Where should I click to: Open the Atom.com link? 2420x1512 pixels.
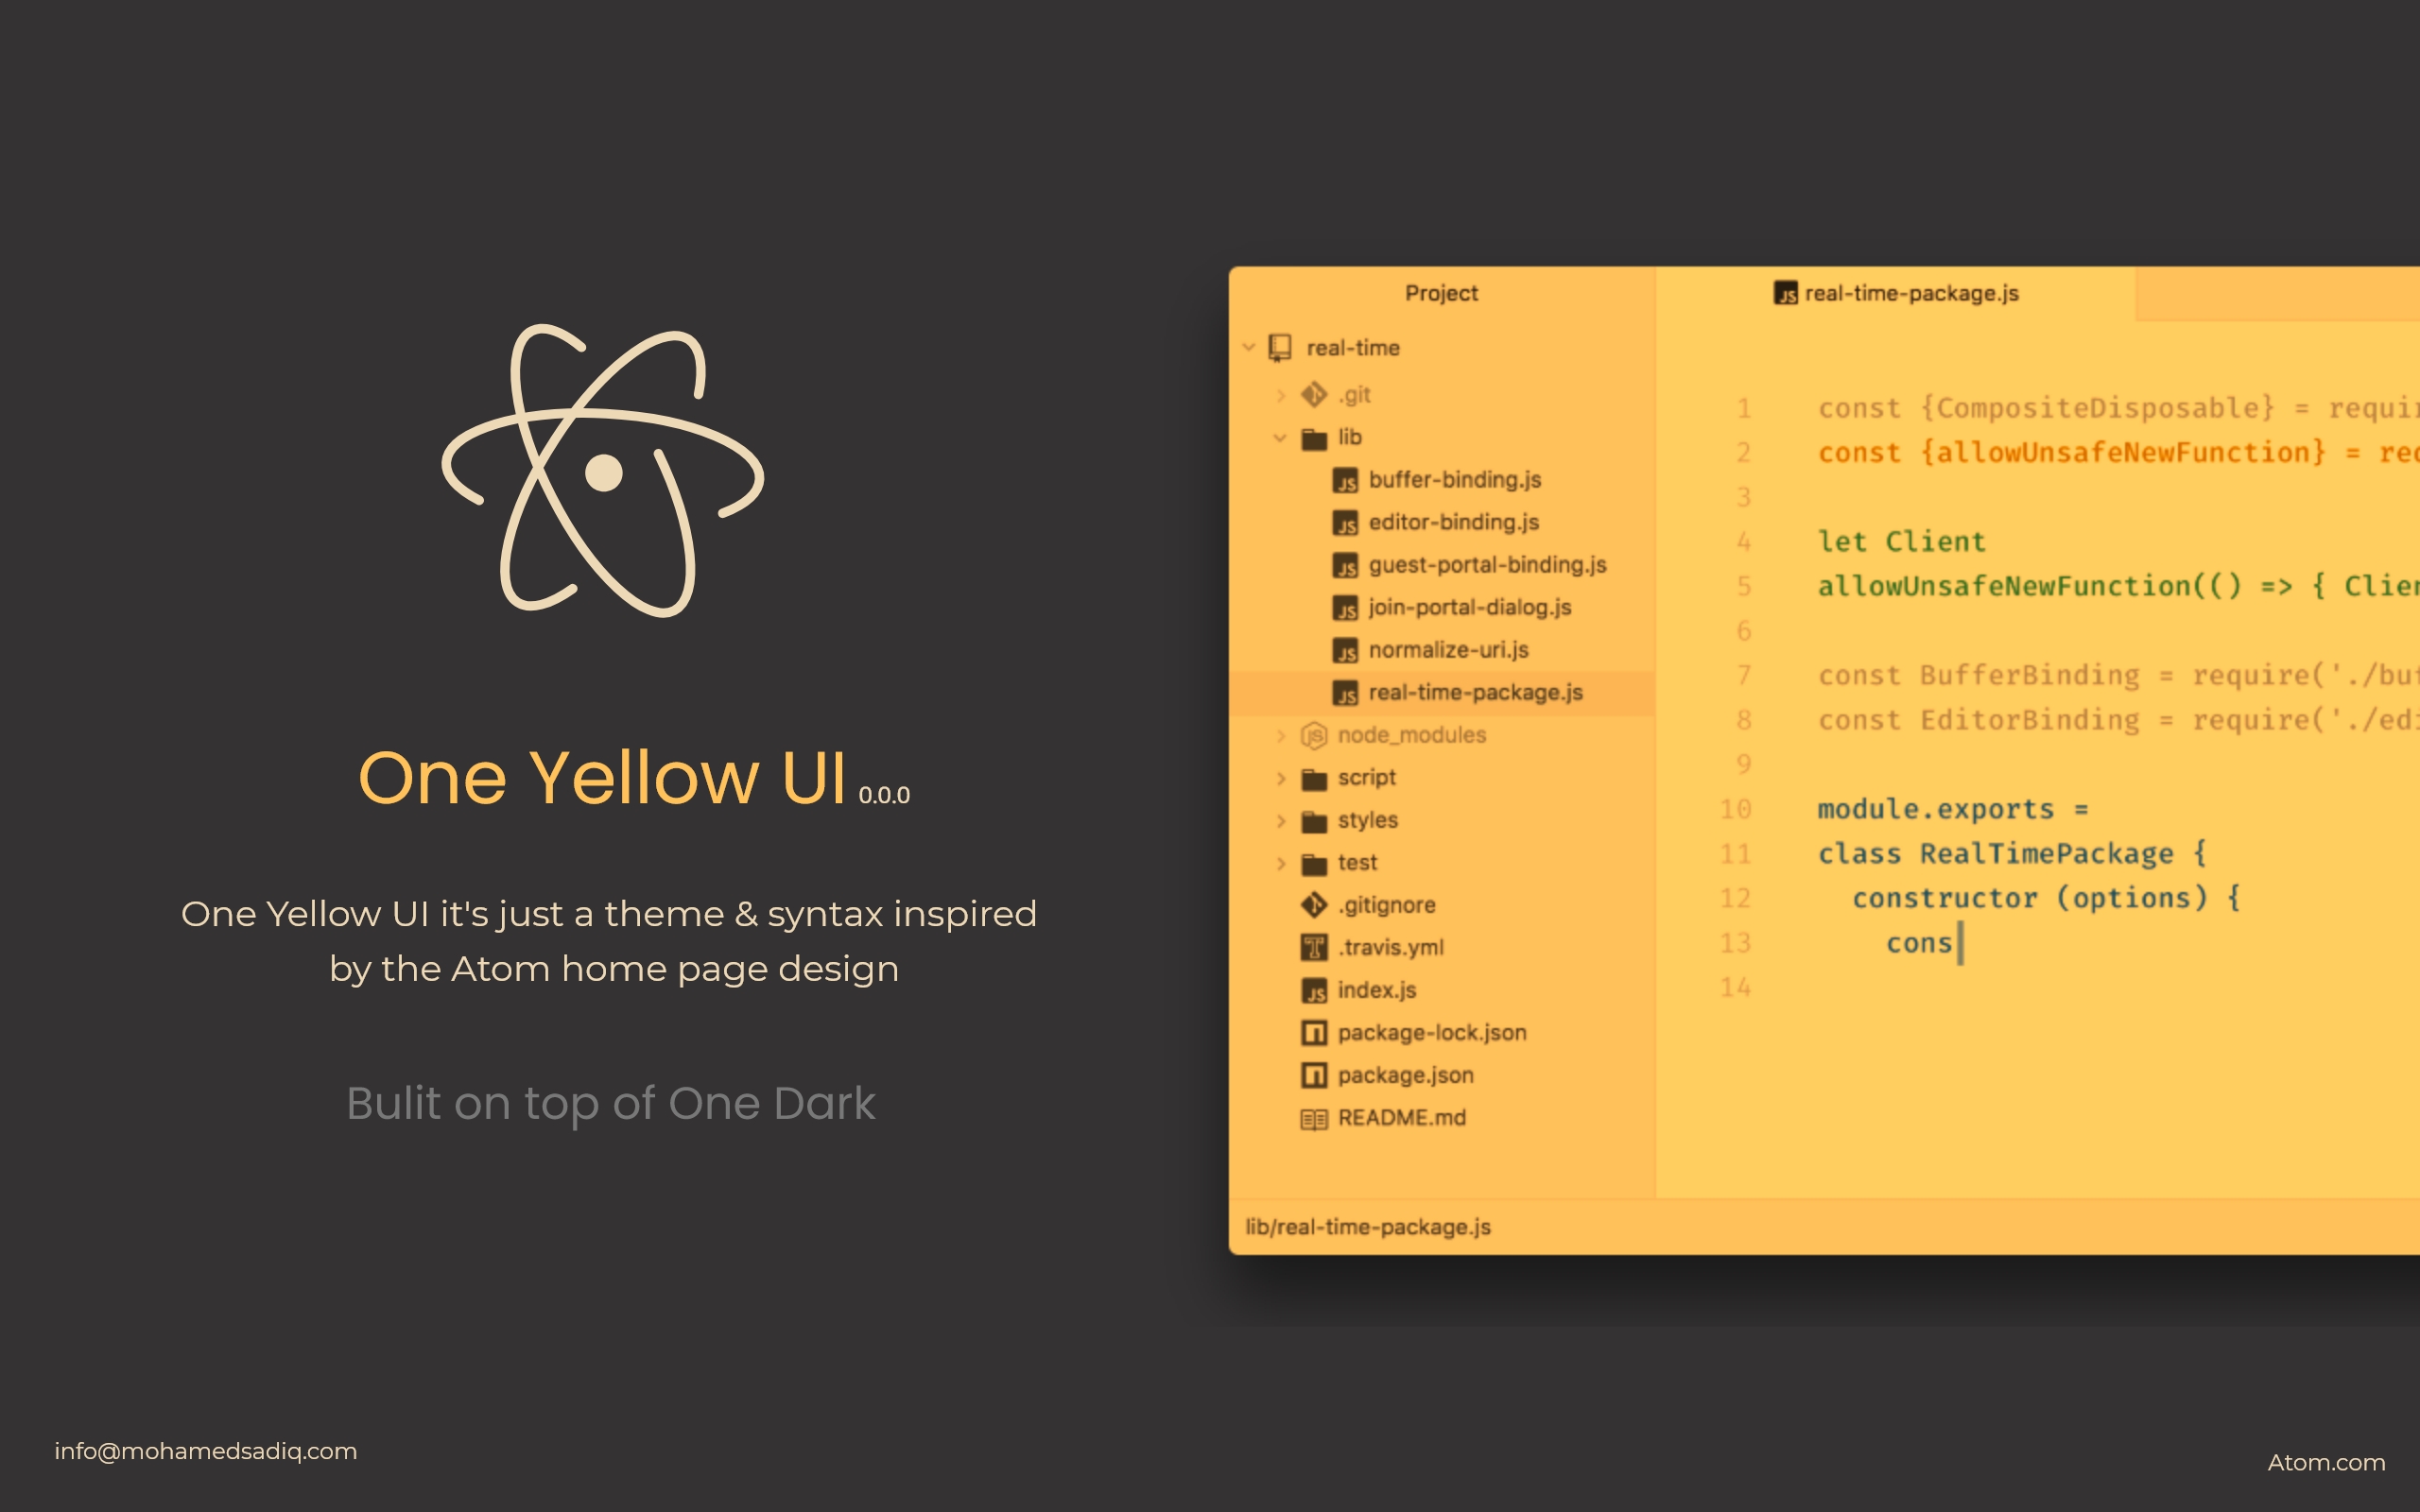(2326, 1462)
